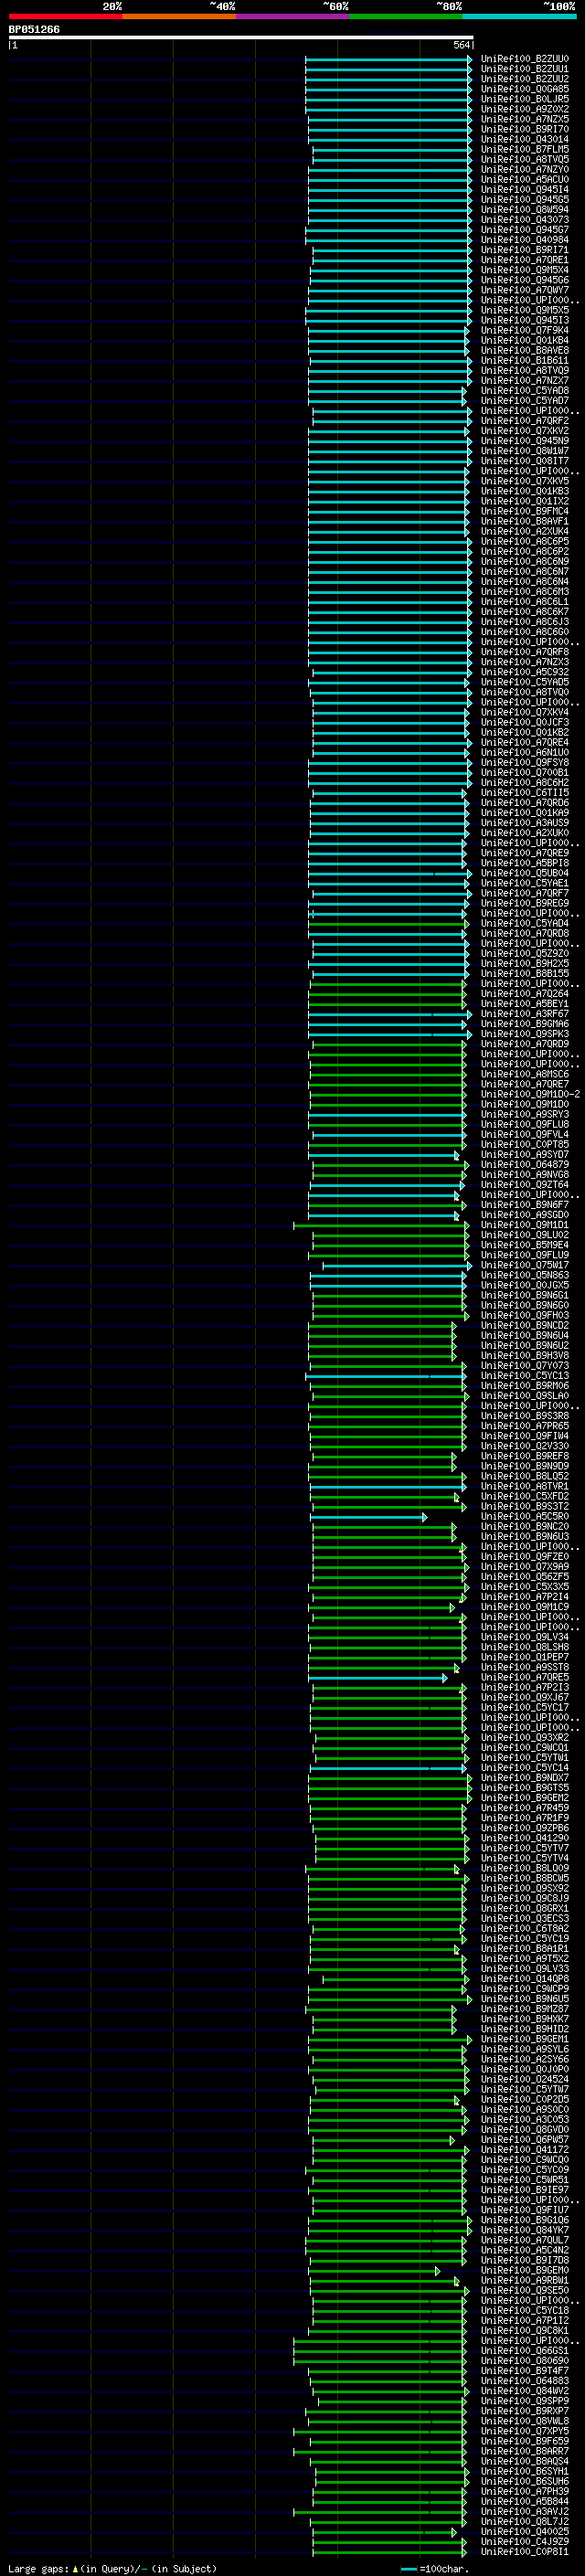Click the query end position 564
The width and height of the screenshot is (585, 2576).
[x=462, y=45]
